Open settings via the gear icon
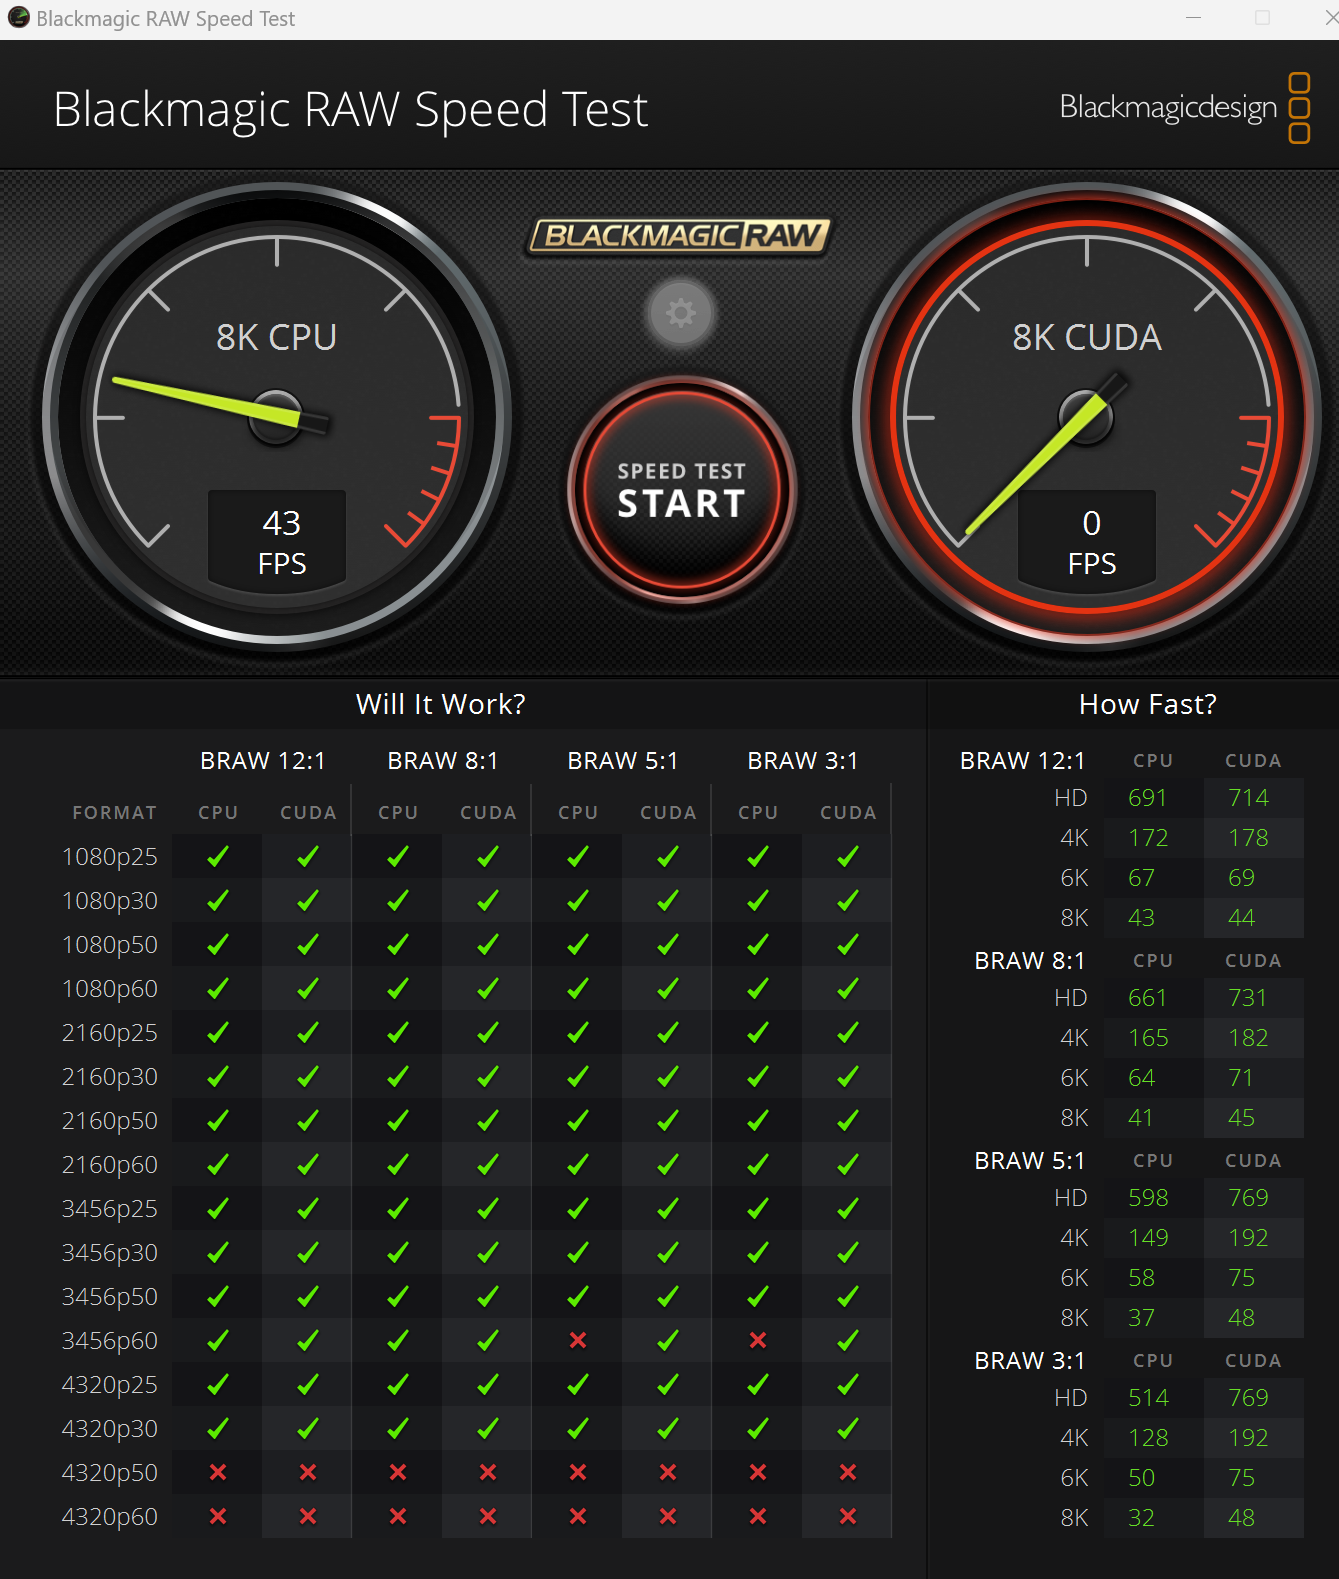This screenshot has width=1339, height=1579. (681, 313)
